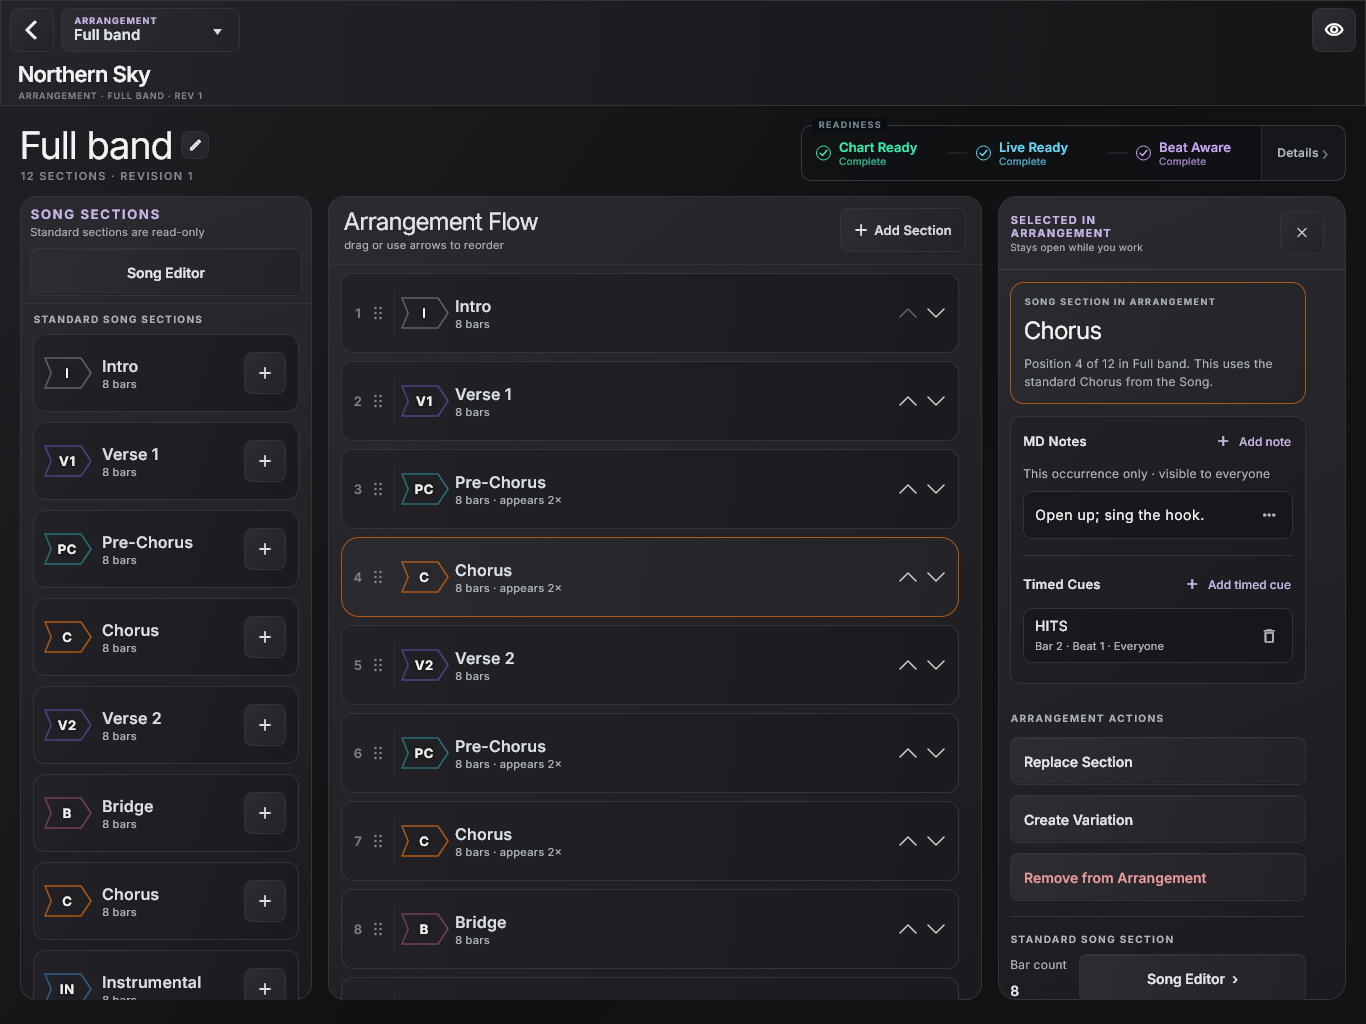Add an MD note
Viewport: 1366px width, 1024px height.
point(1254,442)
